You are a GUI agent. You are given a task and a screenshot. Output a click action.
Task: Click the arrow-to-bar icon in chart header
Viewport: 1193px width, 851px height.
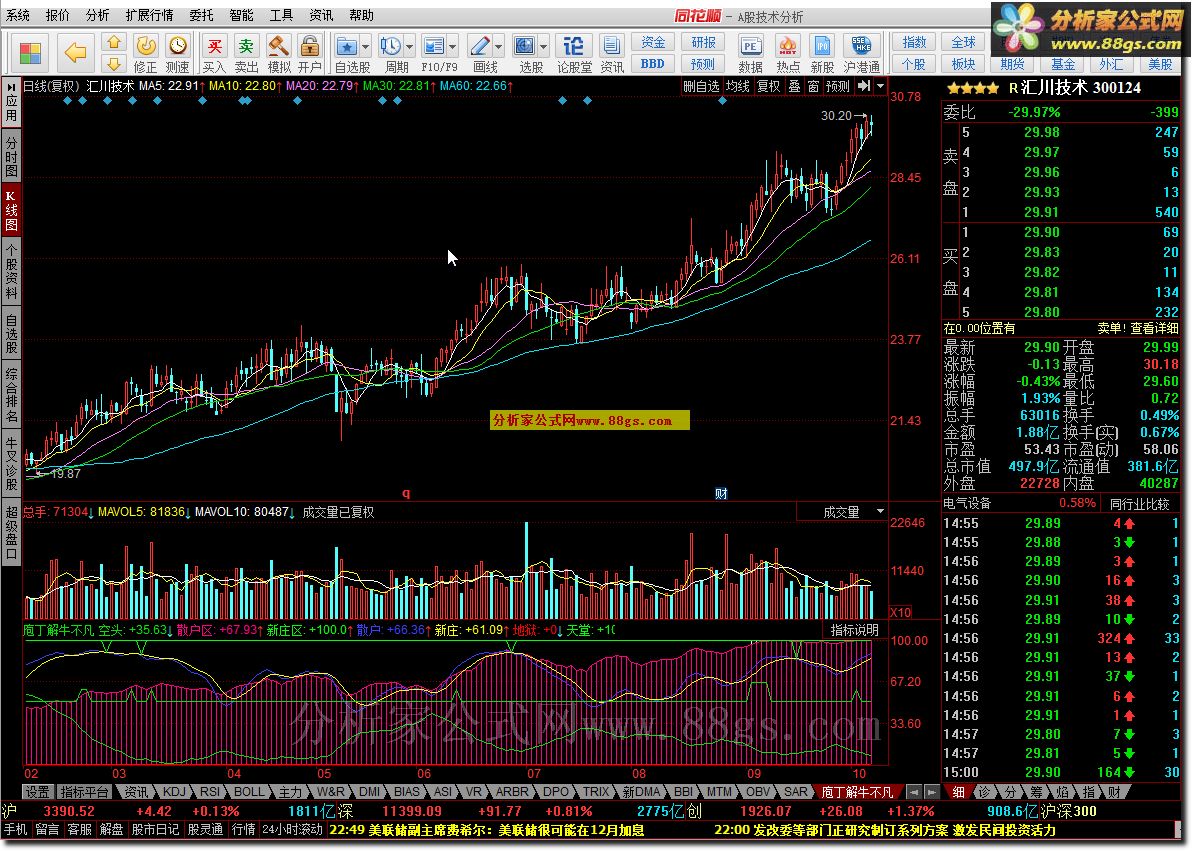[864, 86]
